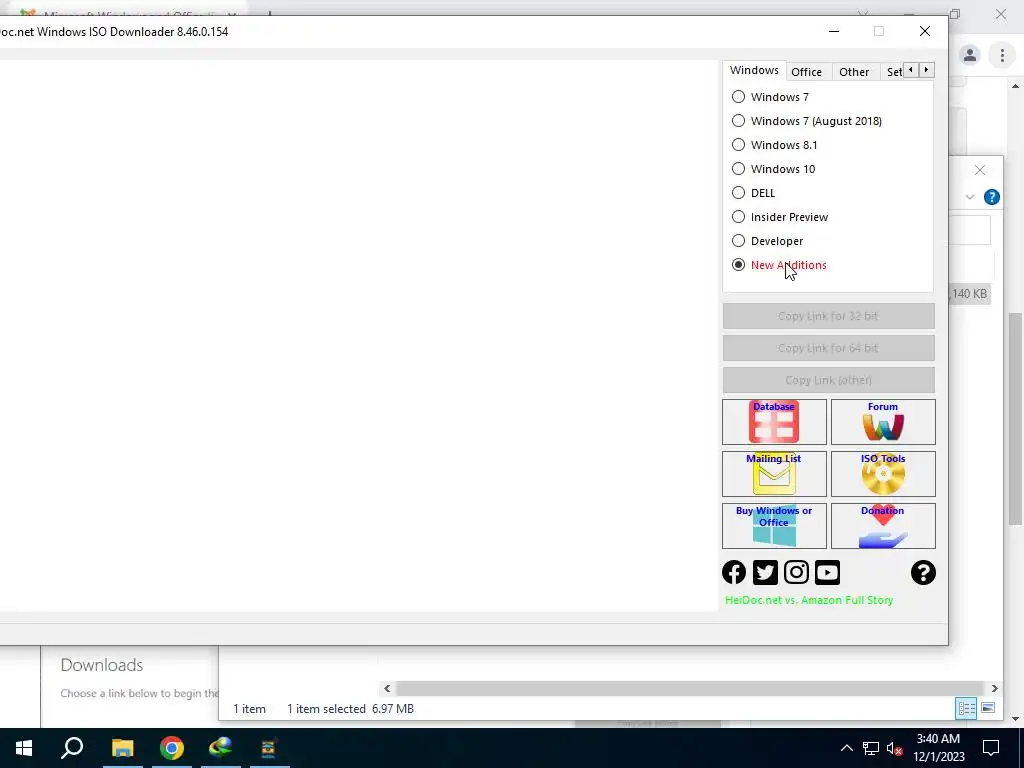The image size is (1024, 768).
Task: Switch to the partially shown Settings tab
Action: 893,72
